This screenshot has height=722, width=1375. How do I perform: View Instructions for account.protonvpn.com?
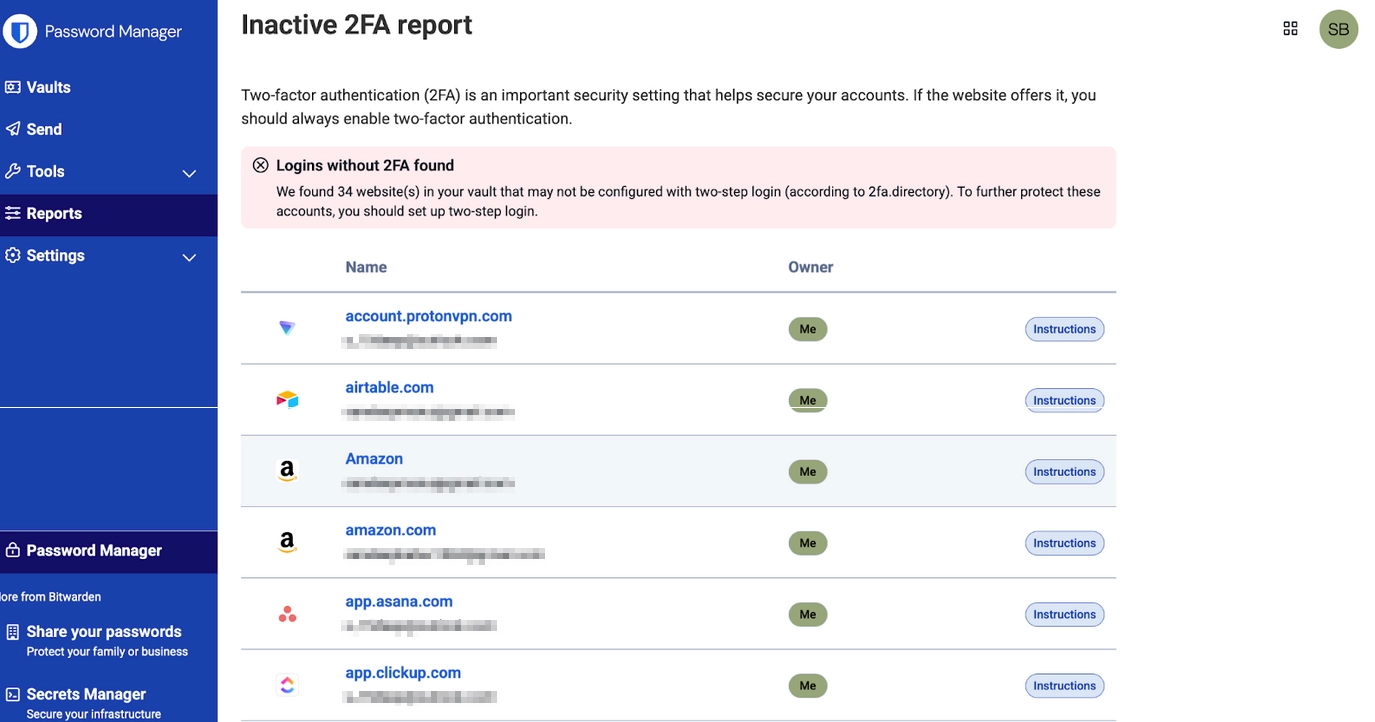[x=1064, y=329]
